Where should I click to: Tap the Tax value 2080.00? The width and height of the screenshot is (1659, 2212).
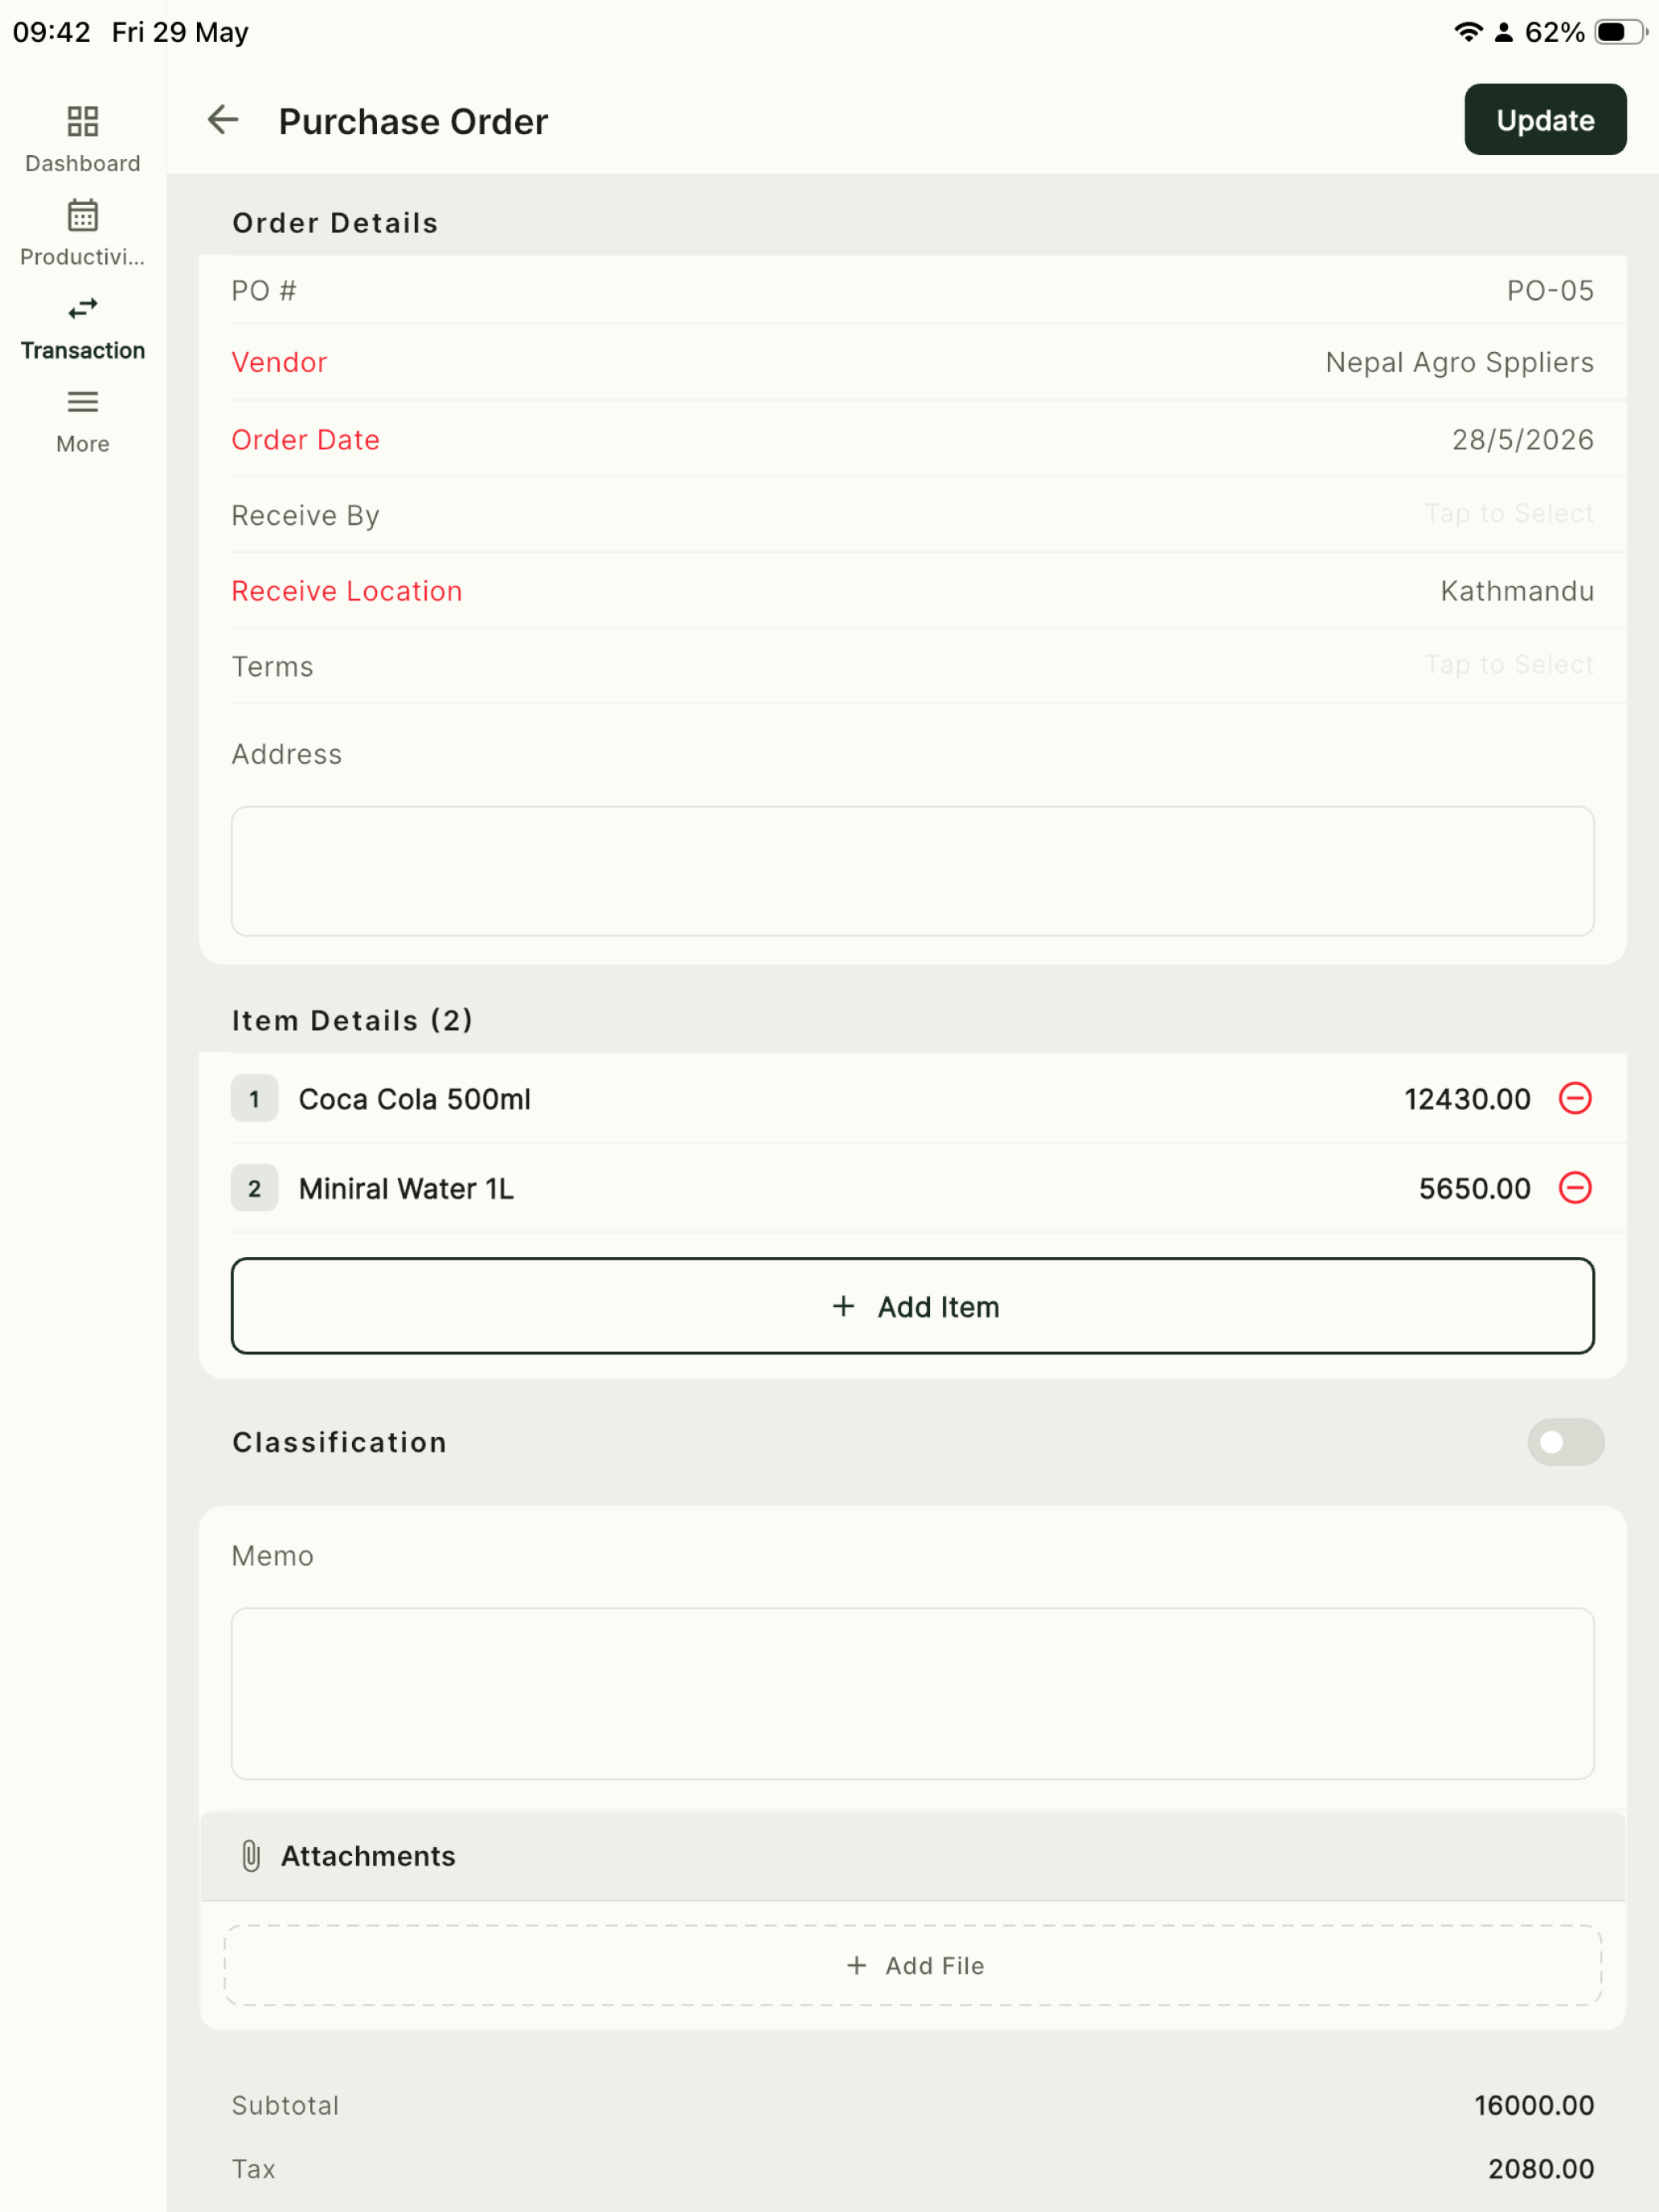1541,2169
